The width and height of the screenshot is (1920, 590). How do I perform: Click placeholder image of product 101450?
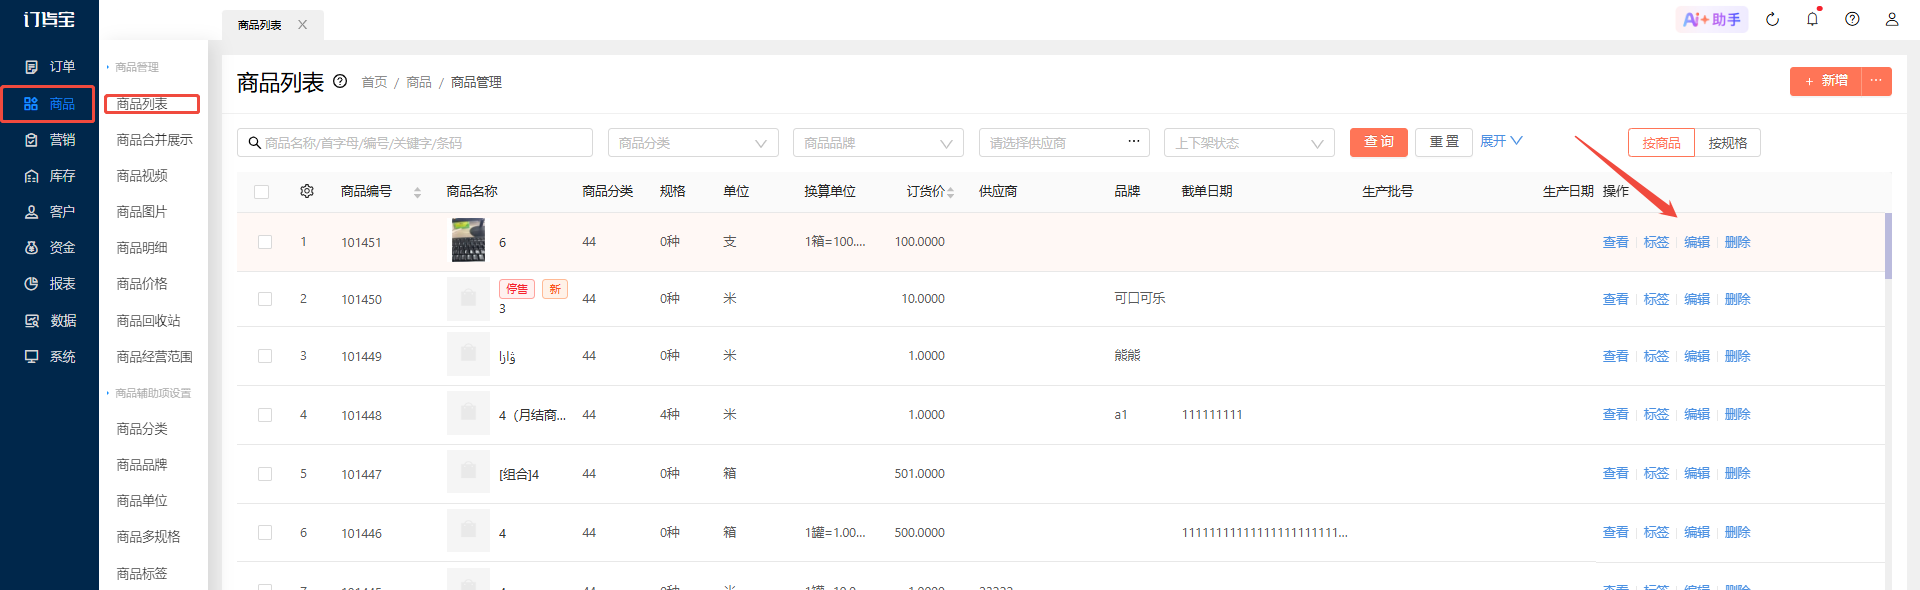468,298
